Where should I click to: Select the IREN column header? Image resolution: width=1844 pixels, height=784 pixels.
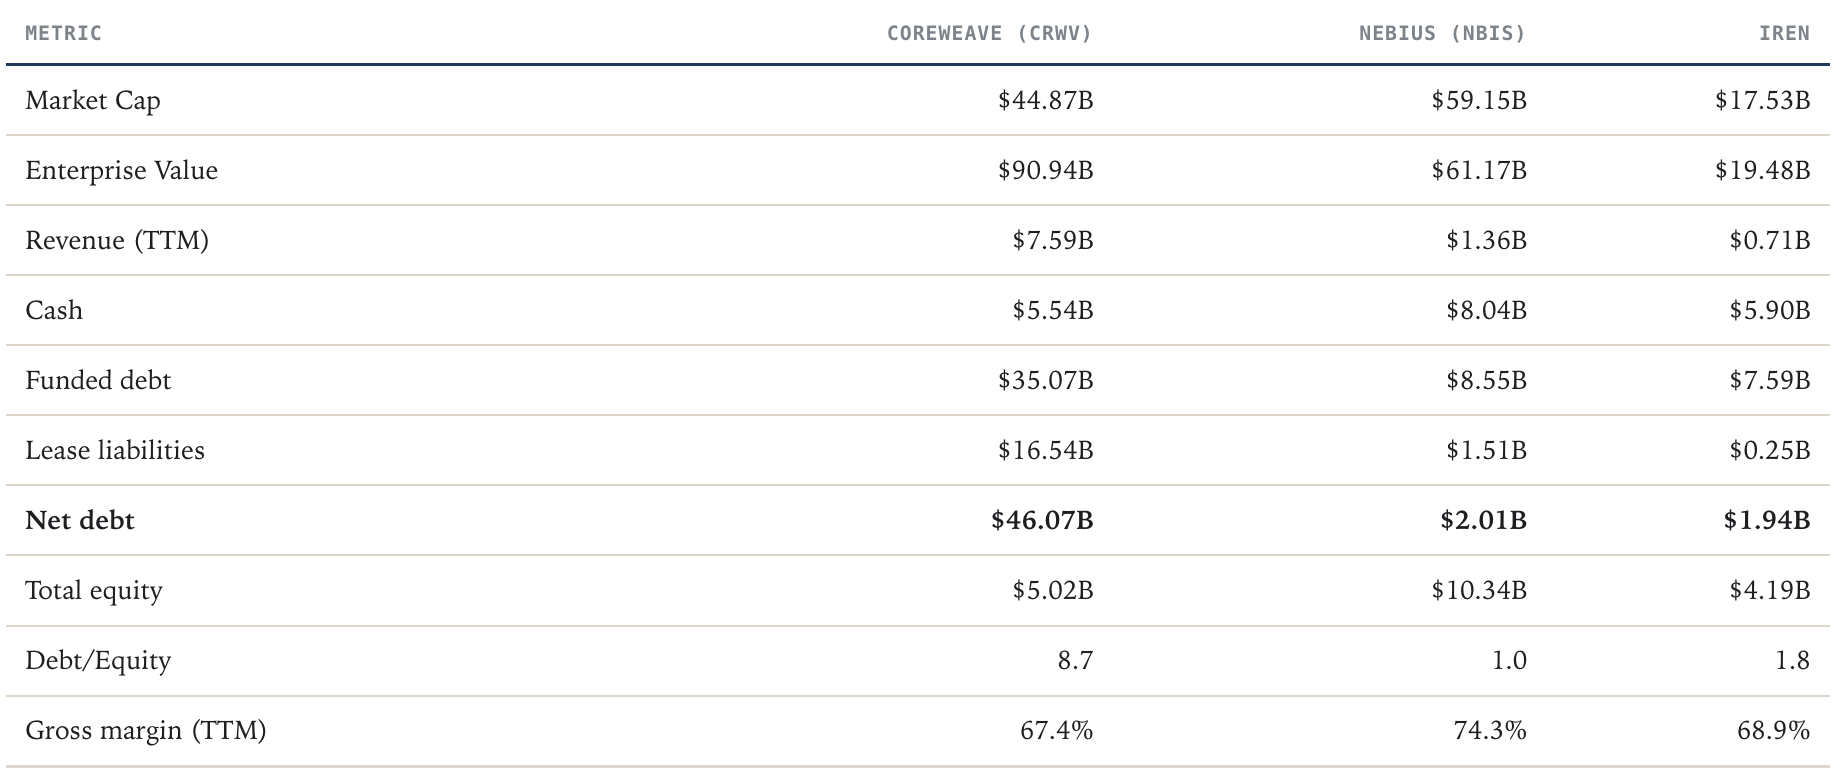tap(1784, 33)
